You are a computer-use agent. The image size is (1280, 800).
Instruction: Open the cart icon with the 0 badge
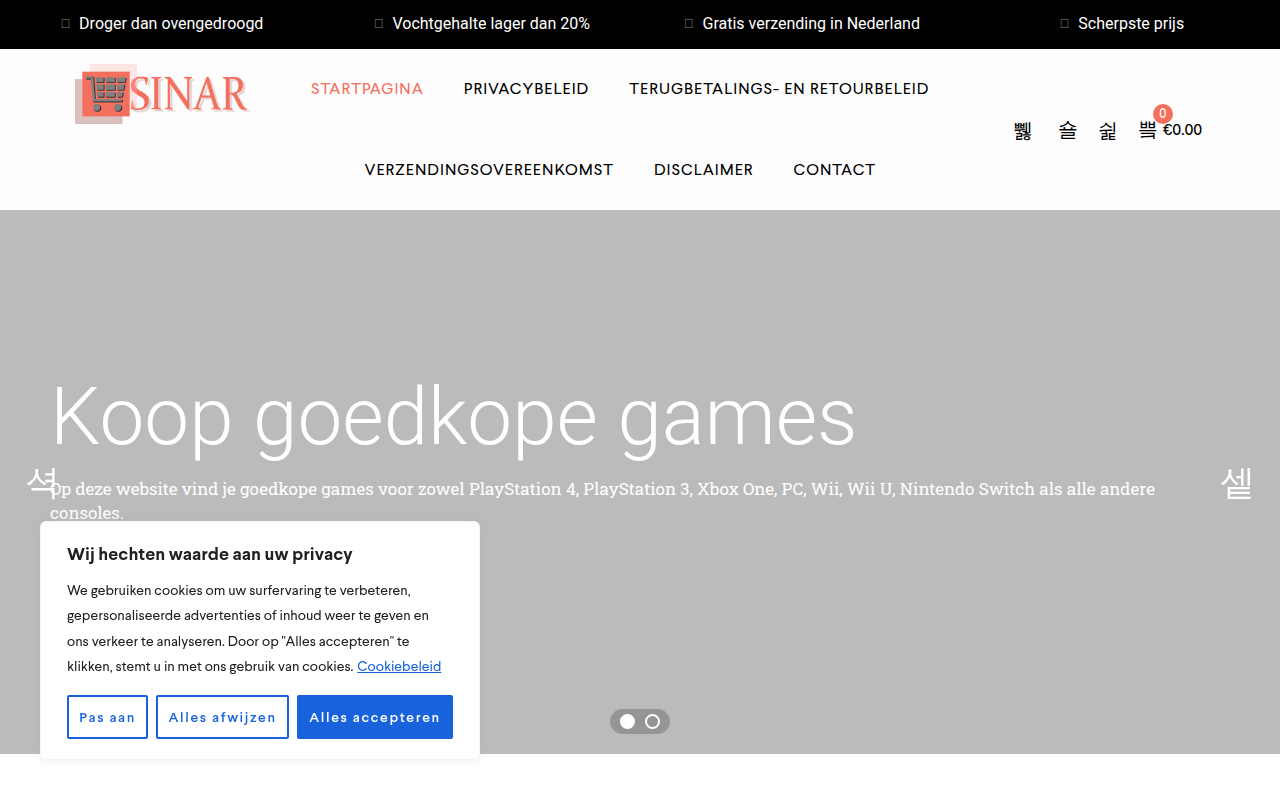(1148, 129)
